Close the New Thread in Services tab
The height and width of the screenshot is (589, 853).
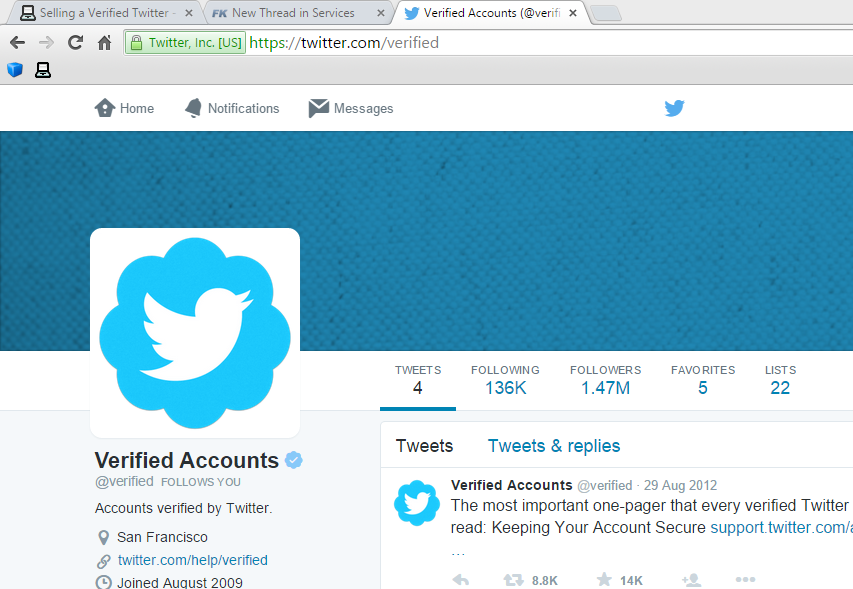click(381, 13)
